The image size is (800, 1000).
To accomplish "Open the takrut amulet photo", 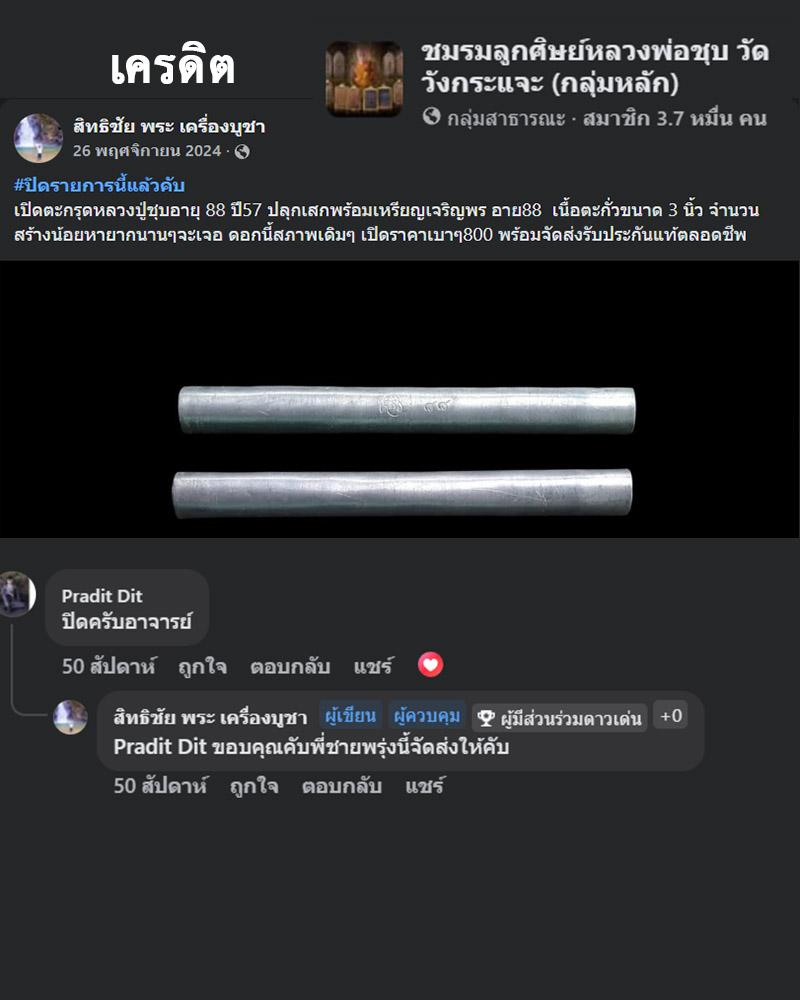I will tap(400, 399).
